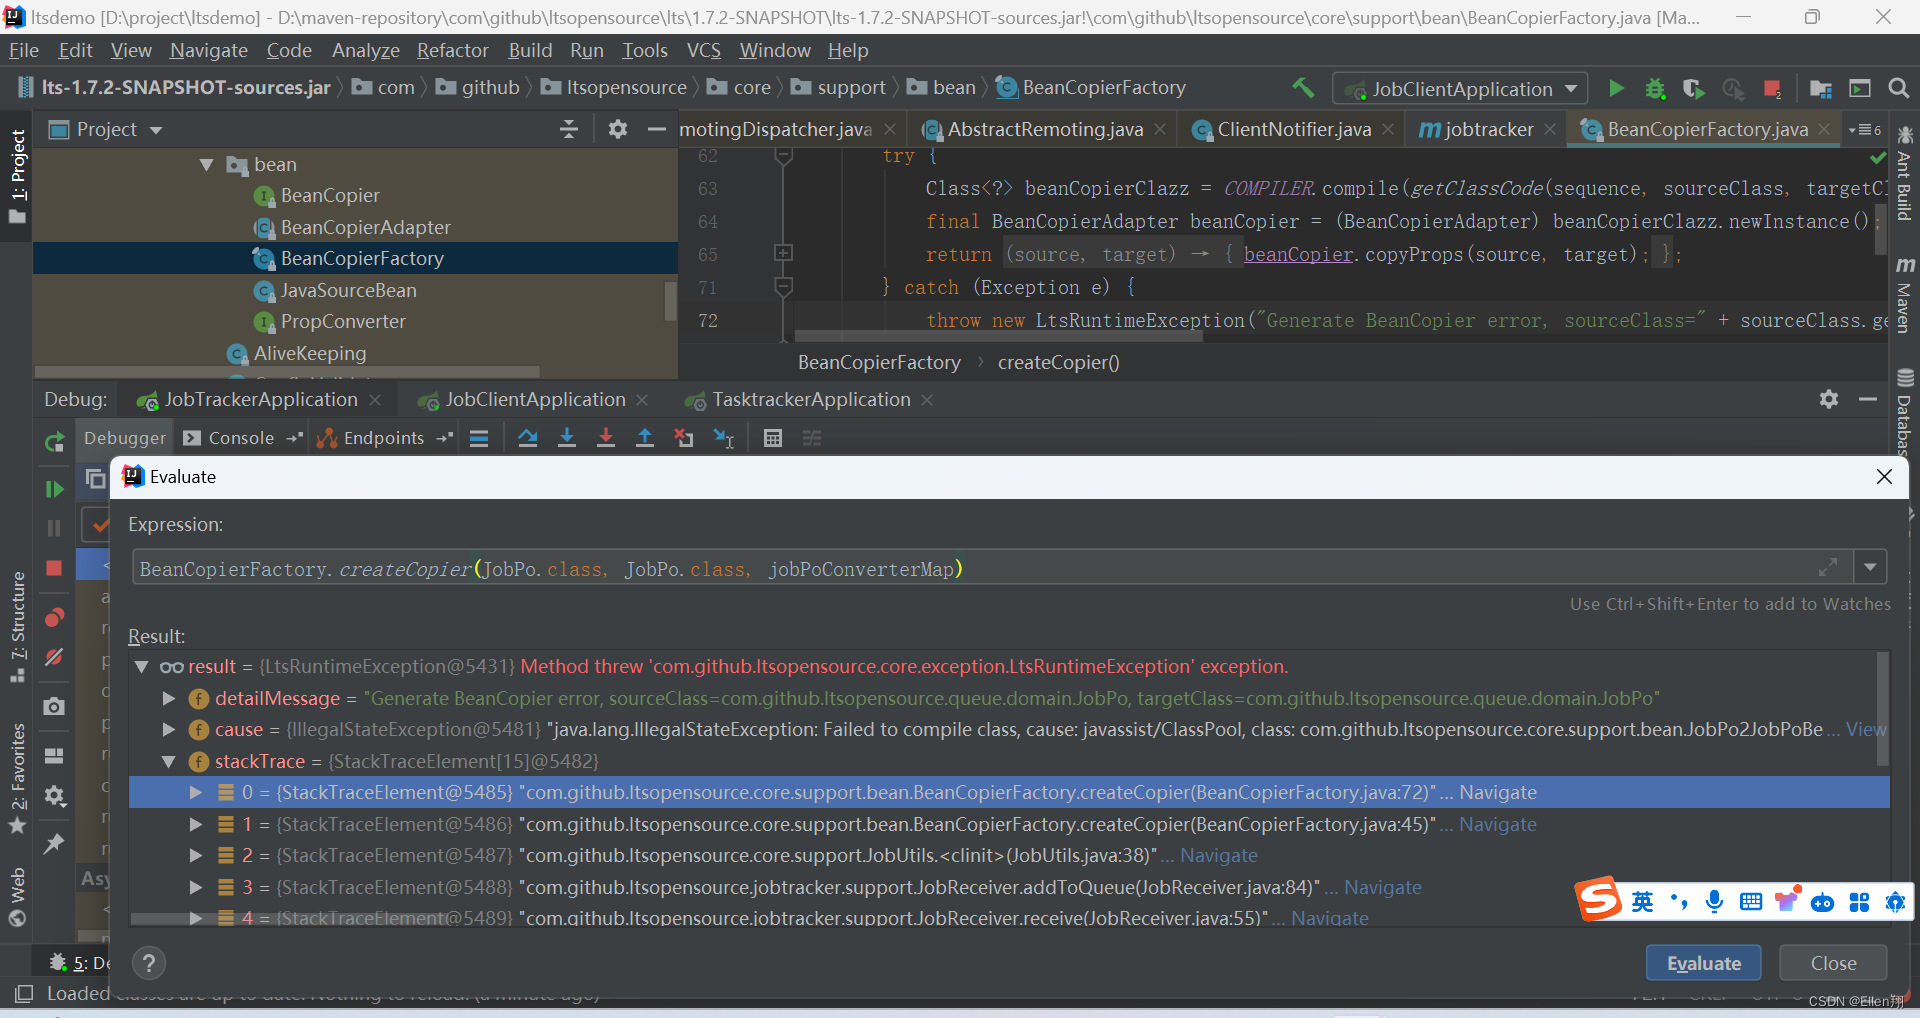Screen dimensions: 1920x1018
Task: Click the Project tree vertical scrollbar
Action: (x=670, y=300)
